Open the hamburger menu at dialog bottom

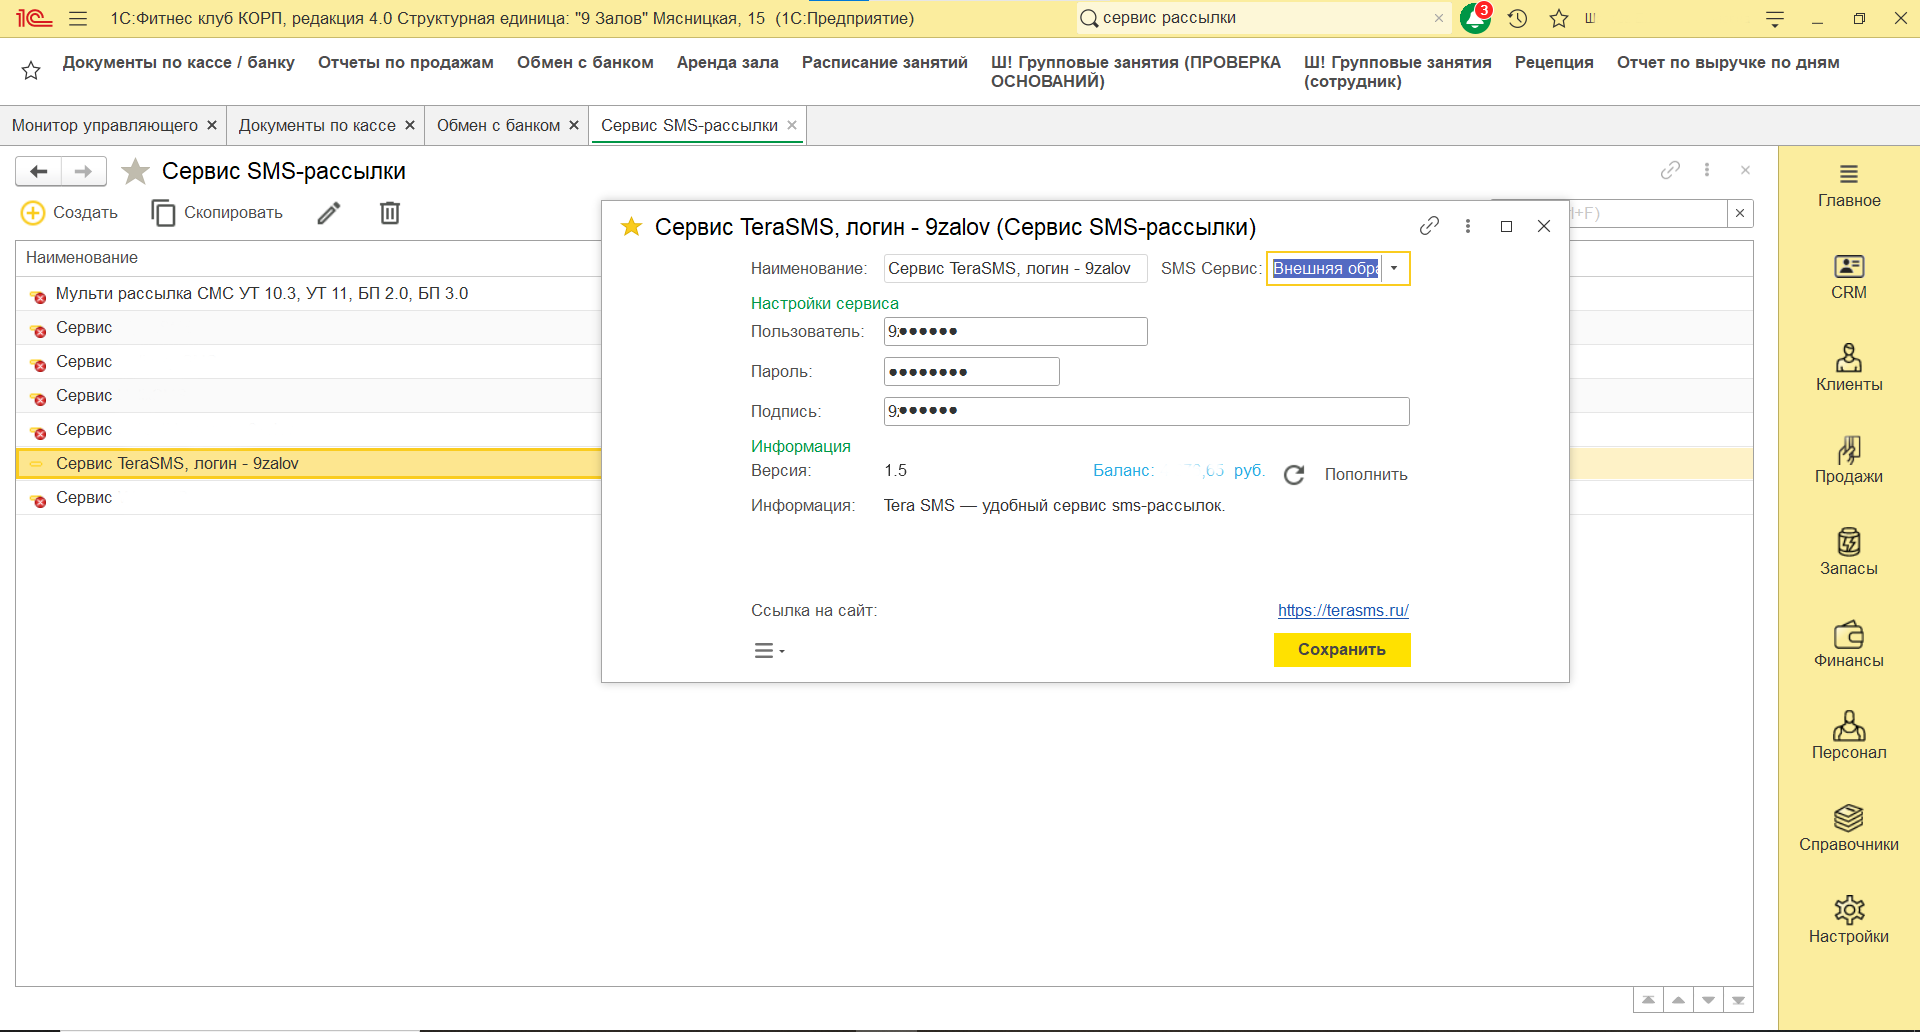tap(768, 651)
